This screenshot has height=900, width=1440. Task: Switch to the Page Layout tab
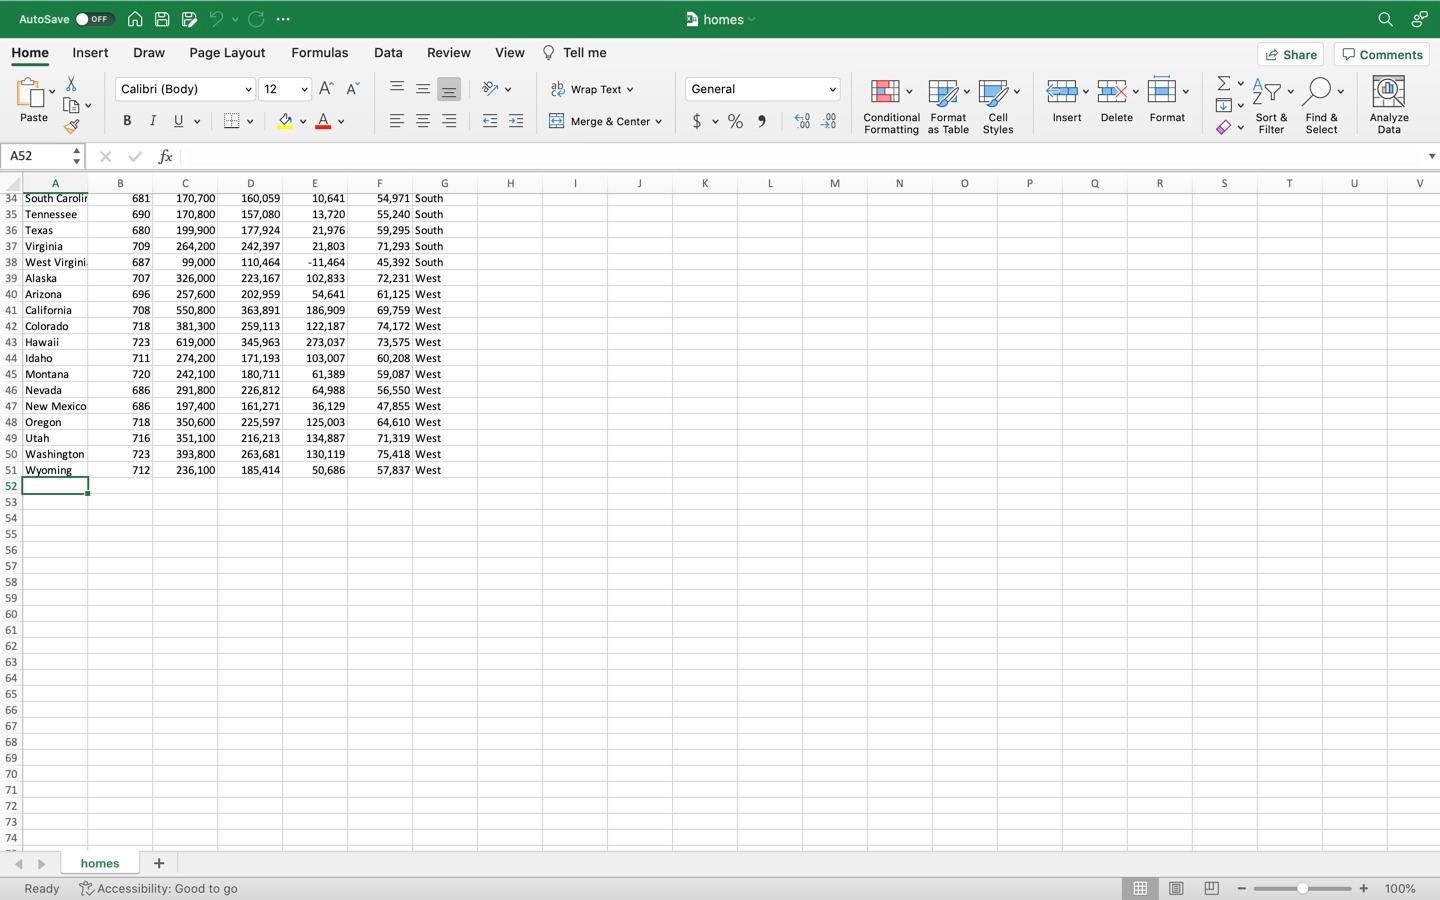click(x=227, y=53)
